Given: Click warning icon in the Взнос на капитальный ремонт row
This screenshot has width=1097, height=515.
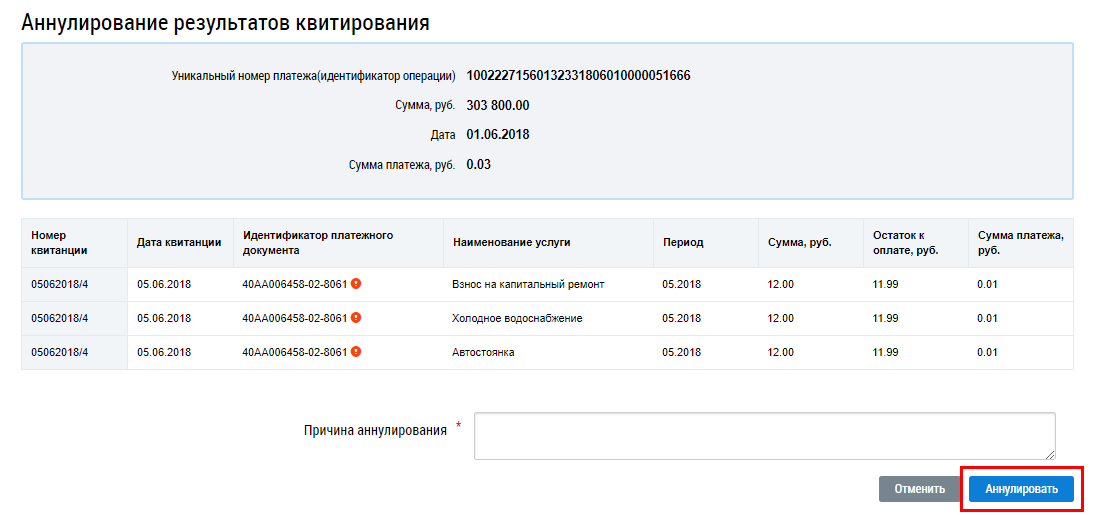Looking at the screenshot, I should click(356, 284).
